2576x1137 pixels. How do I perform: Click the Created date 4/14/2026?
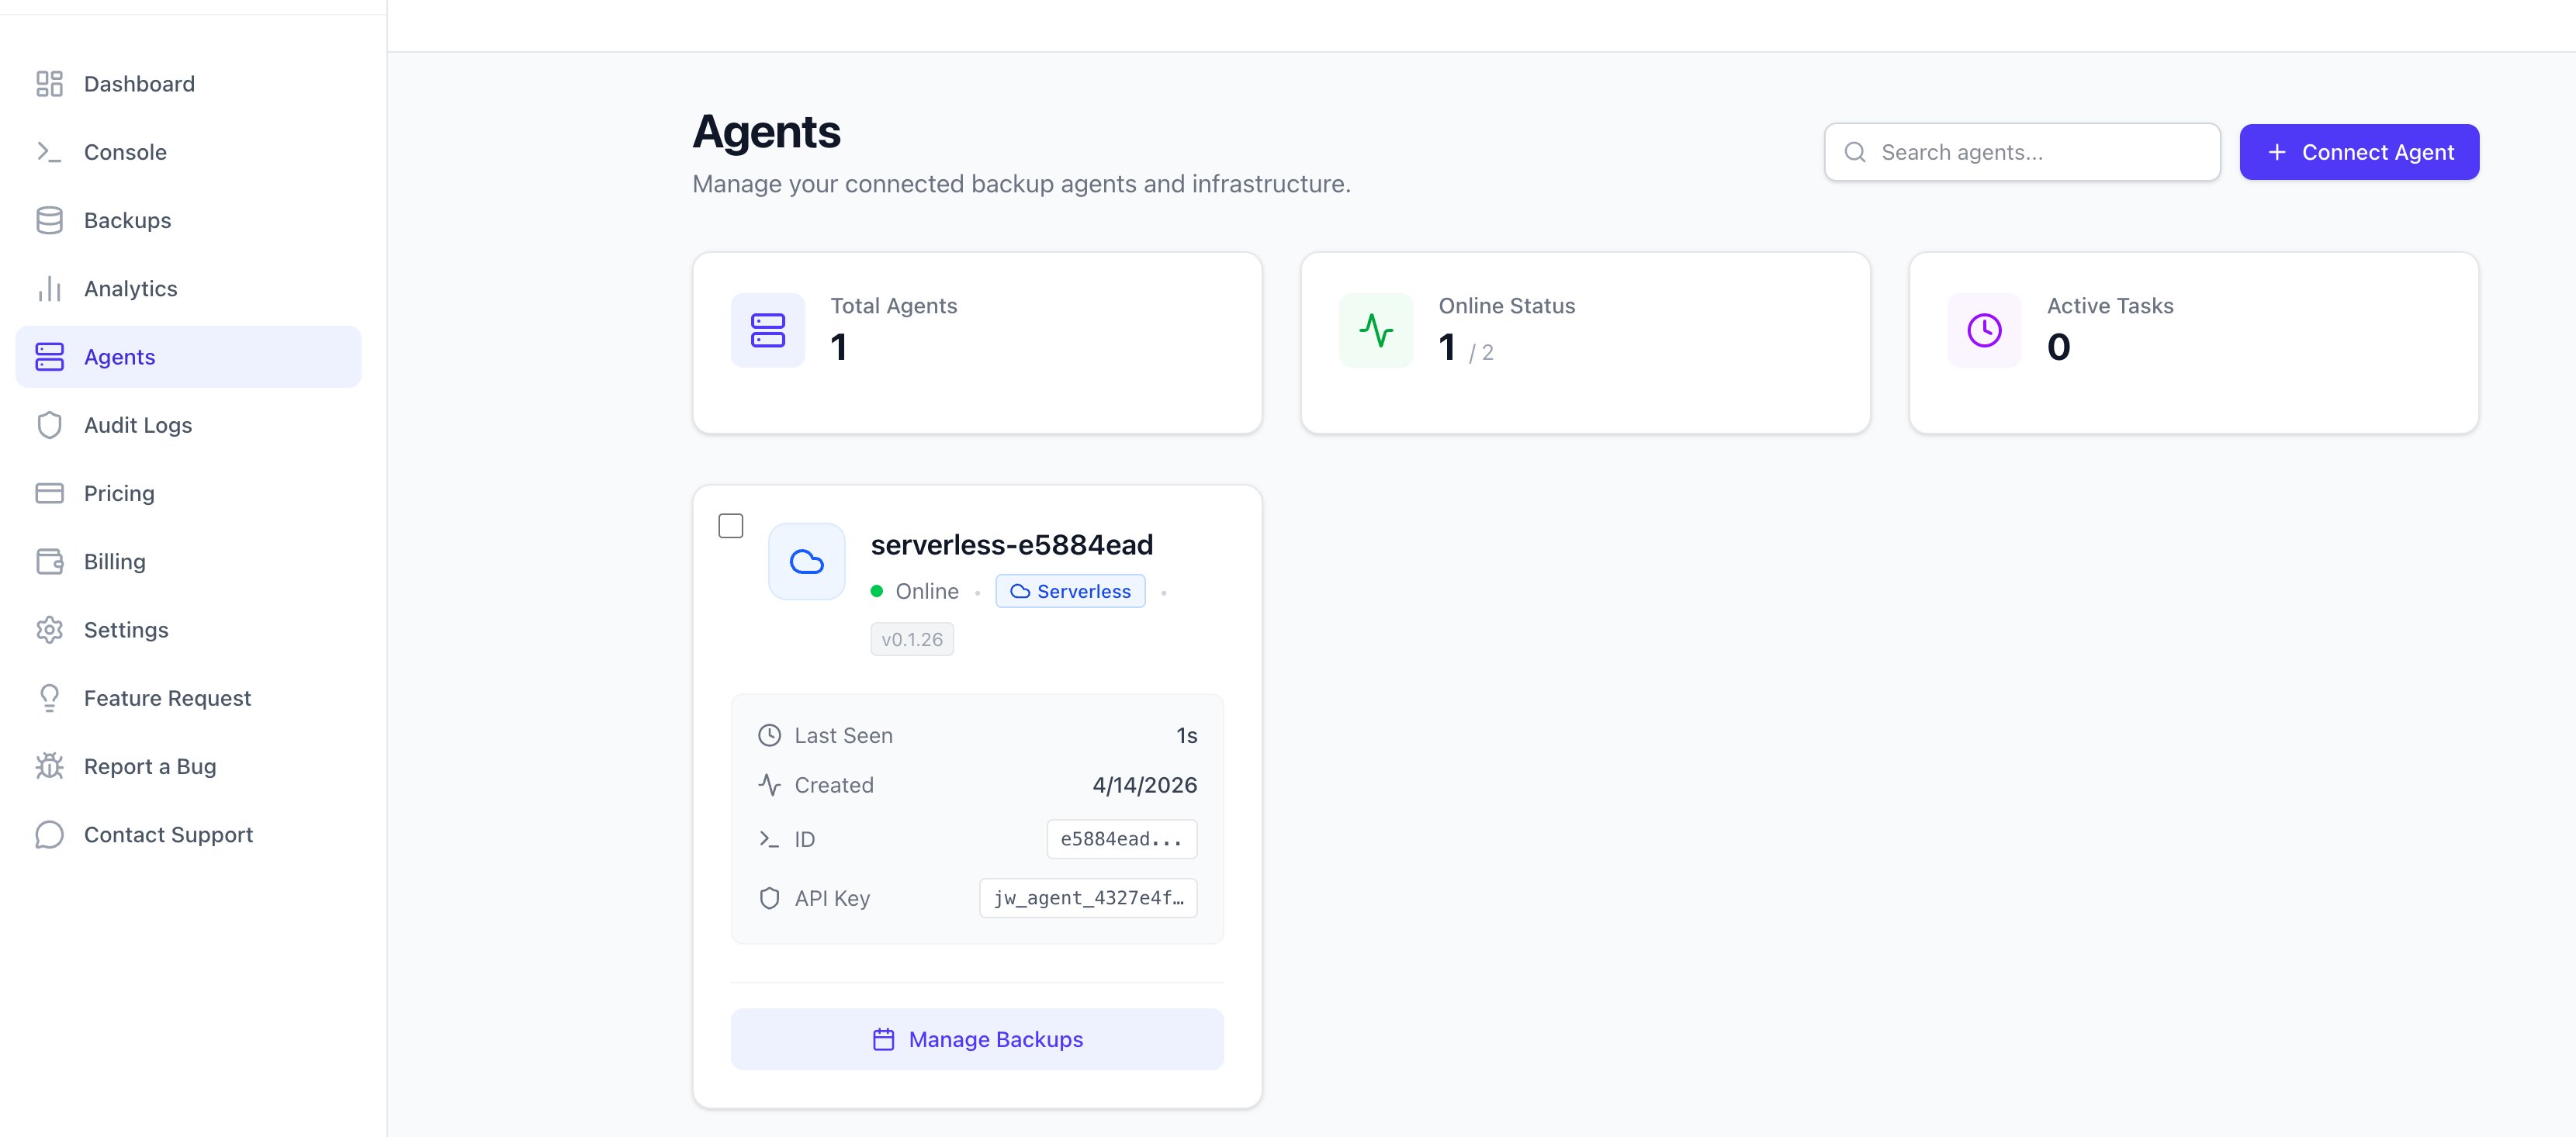tap(1145, 785)
